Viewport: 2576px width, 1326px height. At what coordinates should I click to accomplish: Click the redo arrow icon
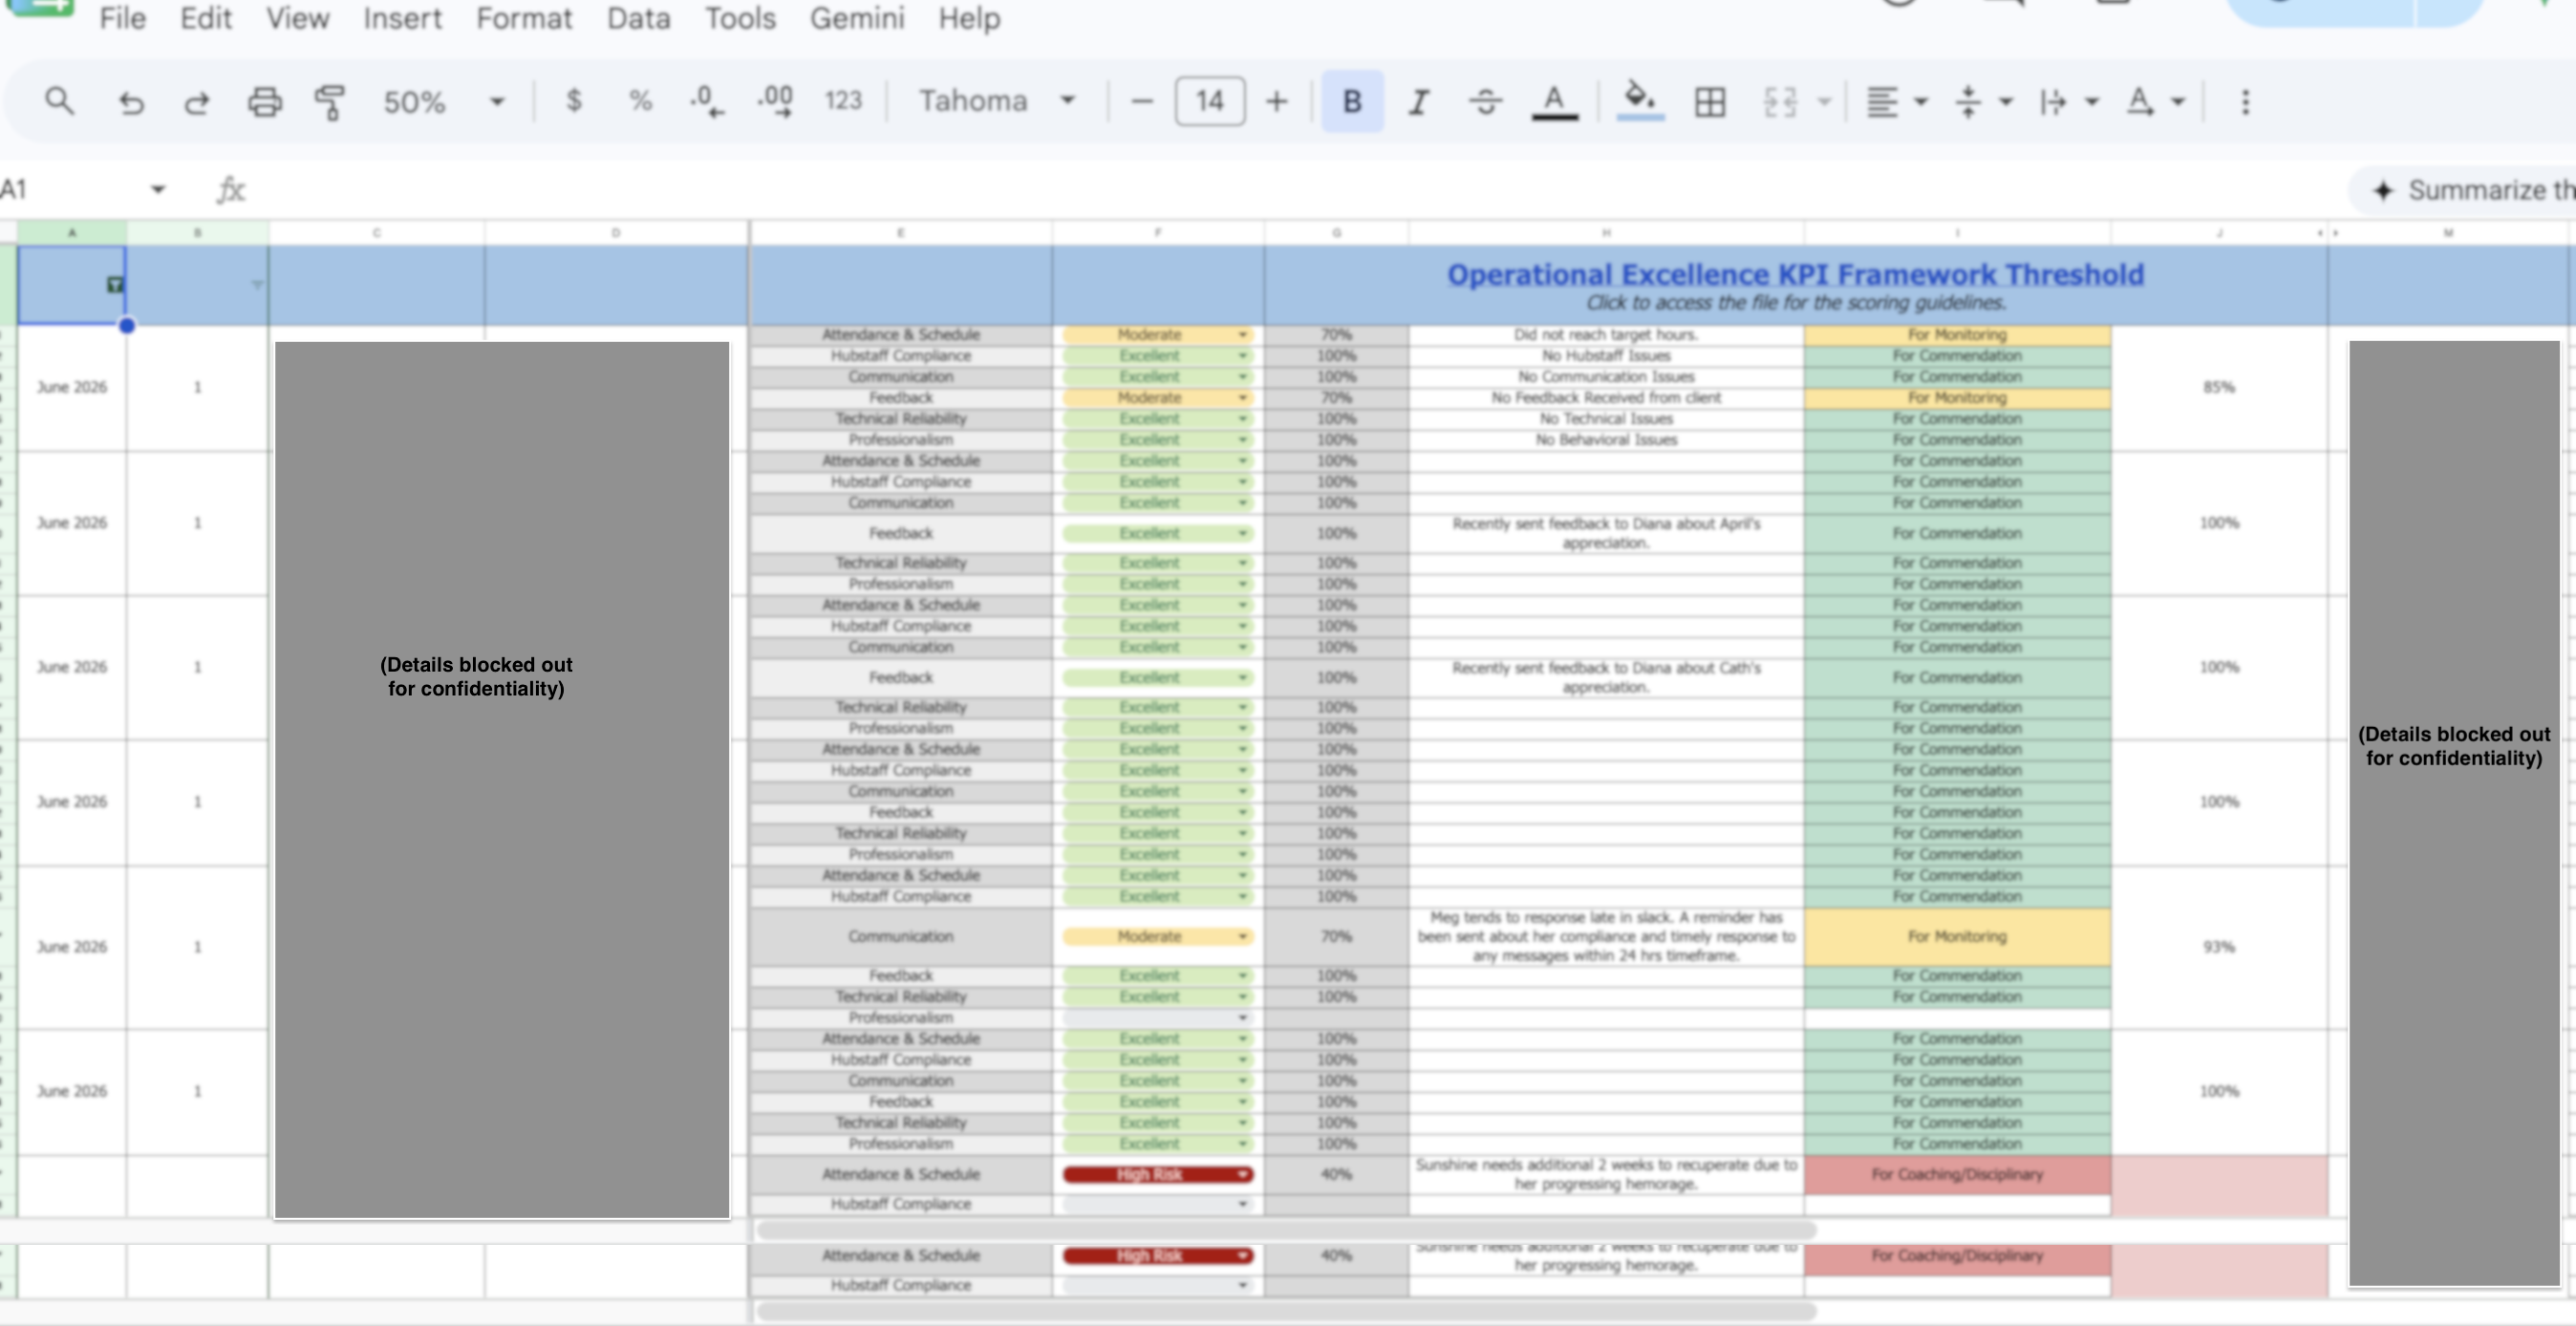(197, 102)
